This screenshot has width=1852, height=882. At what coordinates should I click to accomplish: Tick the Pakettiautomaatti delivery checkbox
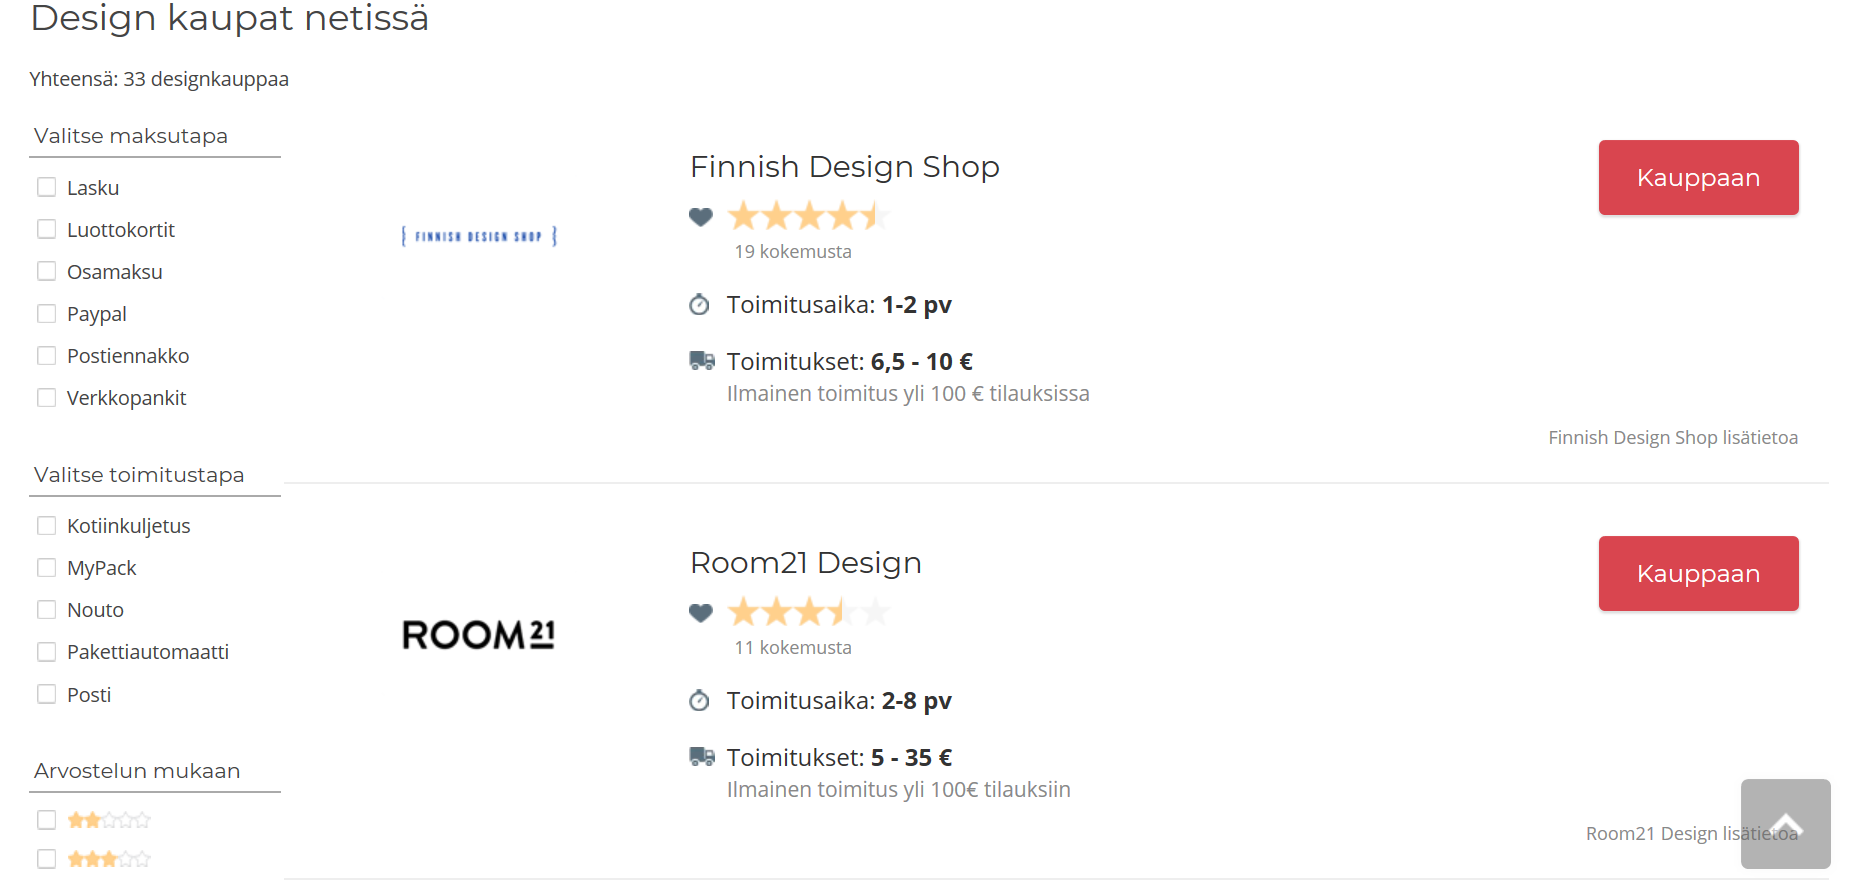46,652
